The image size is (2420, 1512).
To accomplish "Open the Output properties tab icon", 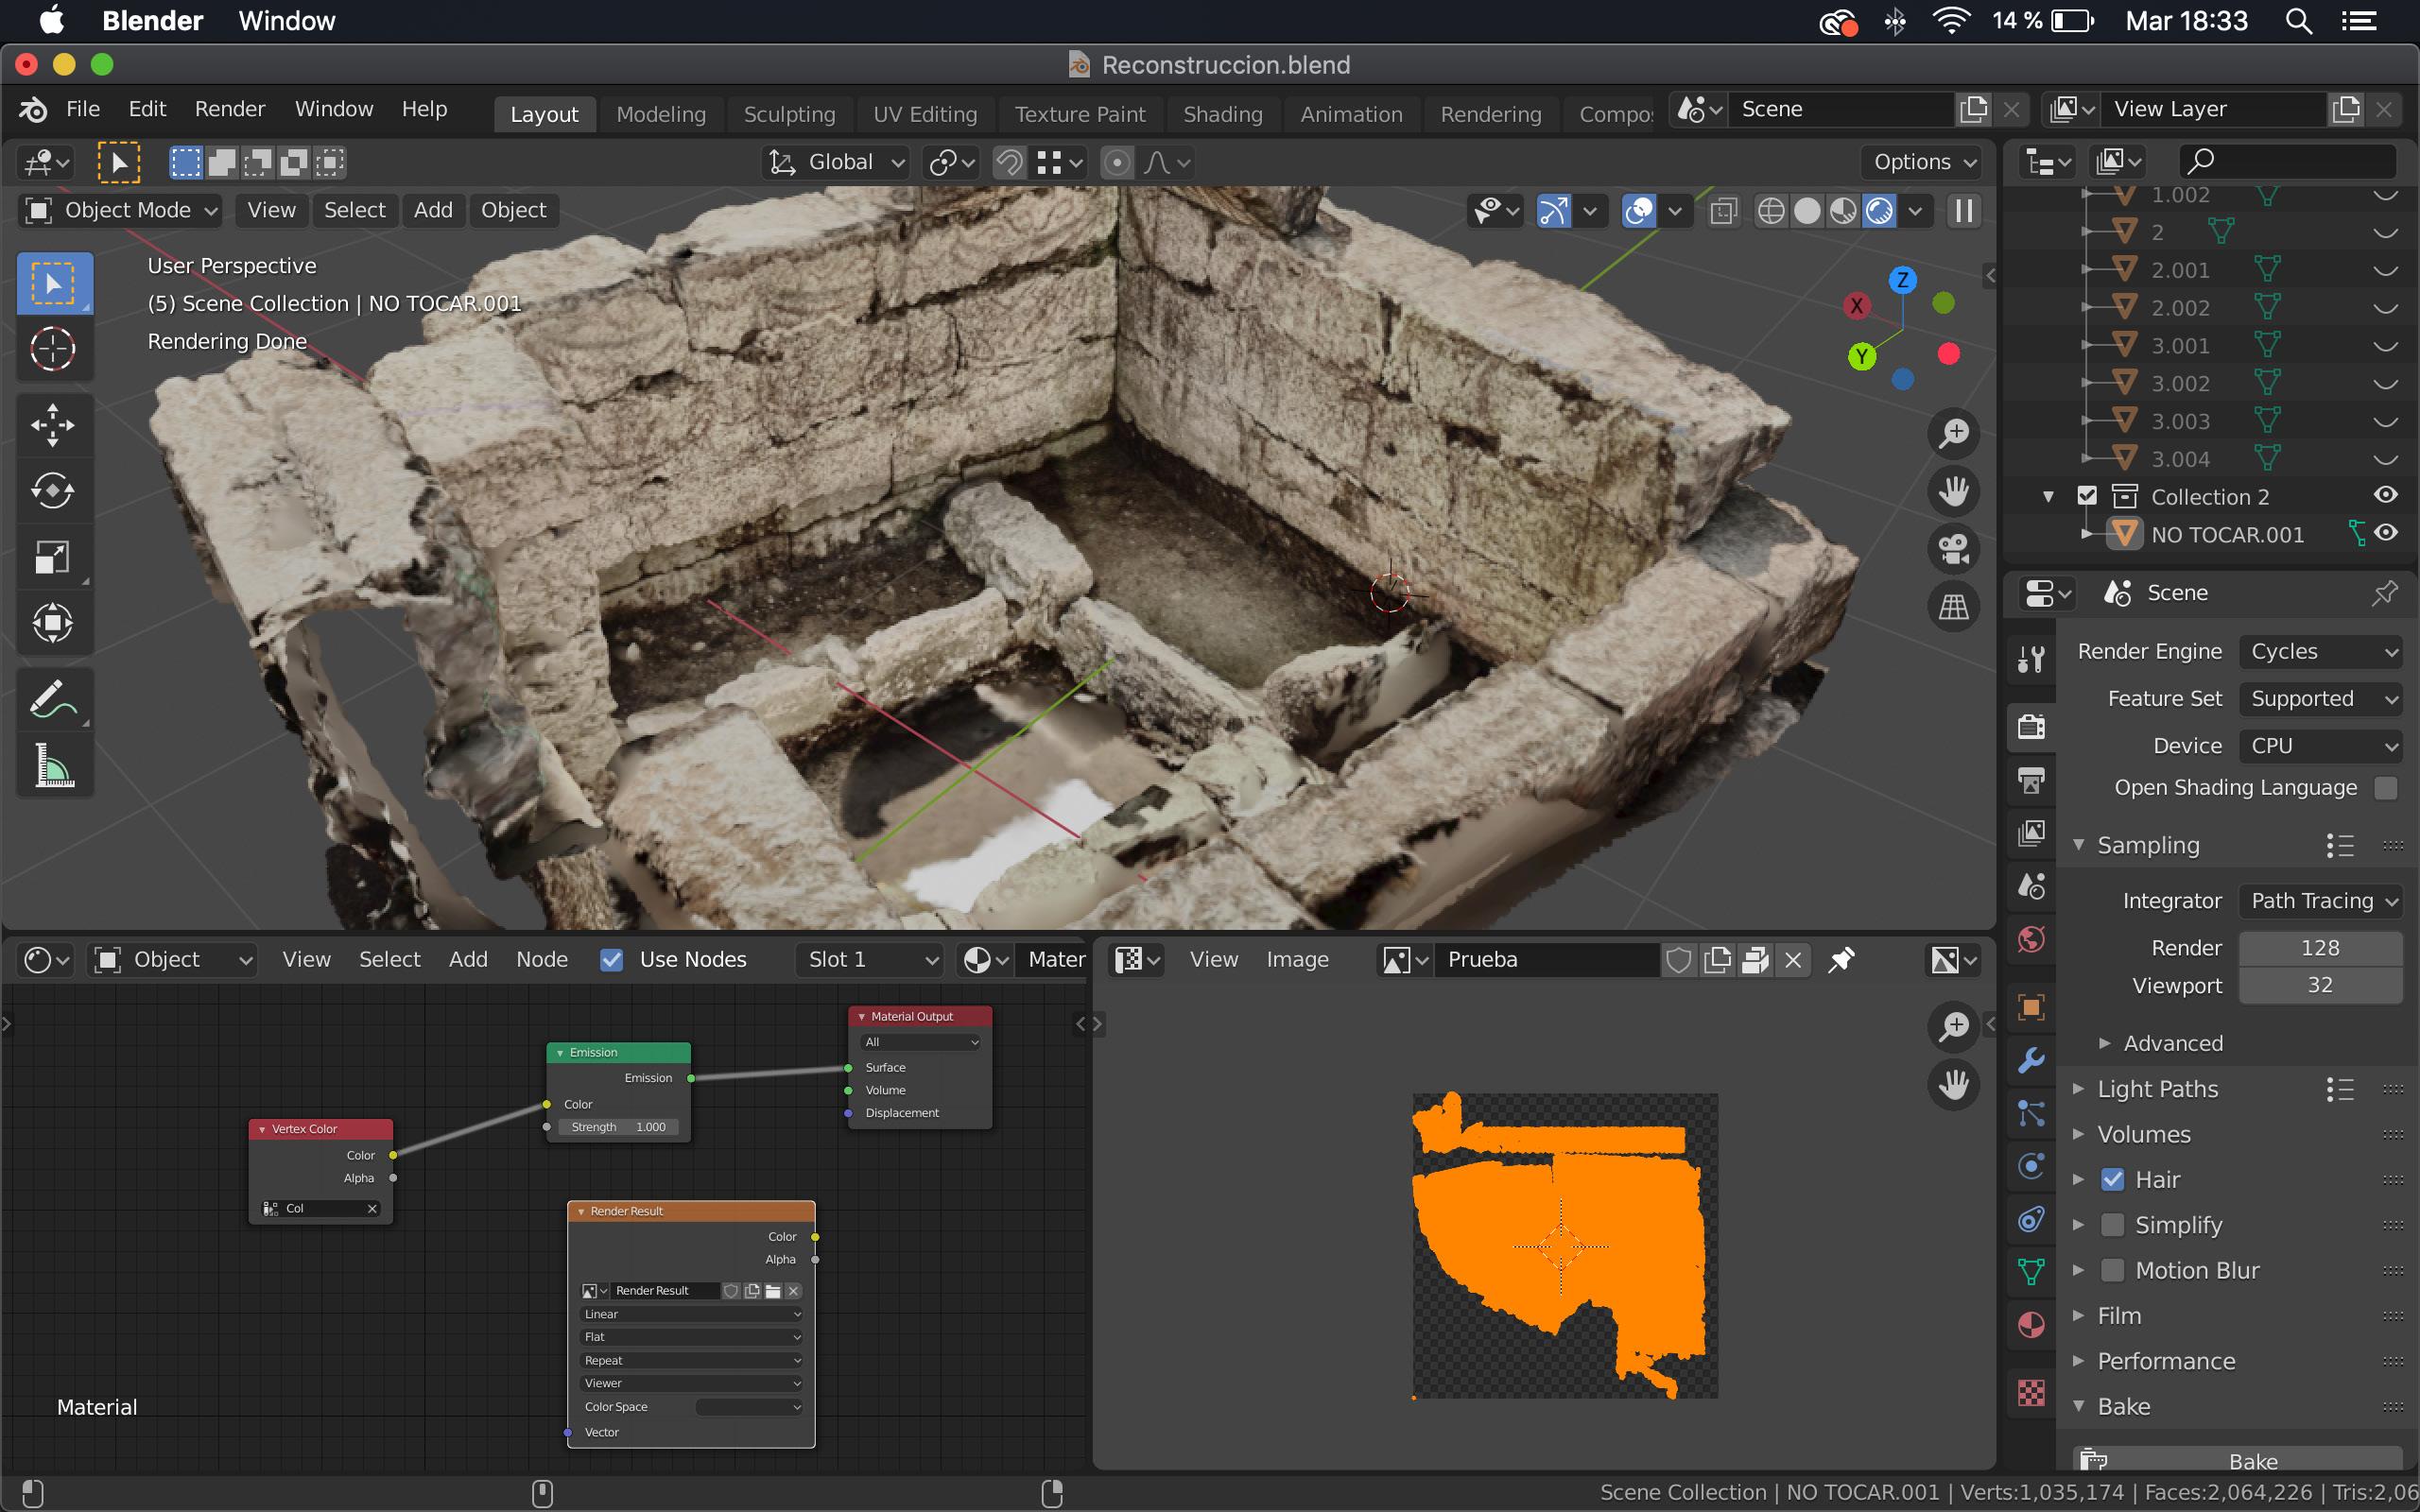I will [2031, 780].
